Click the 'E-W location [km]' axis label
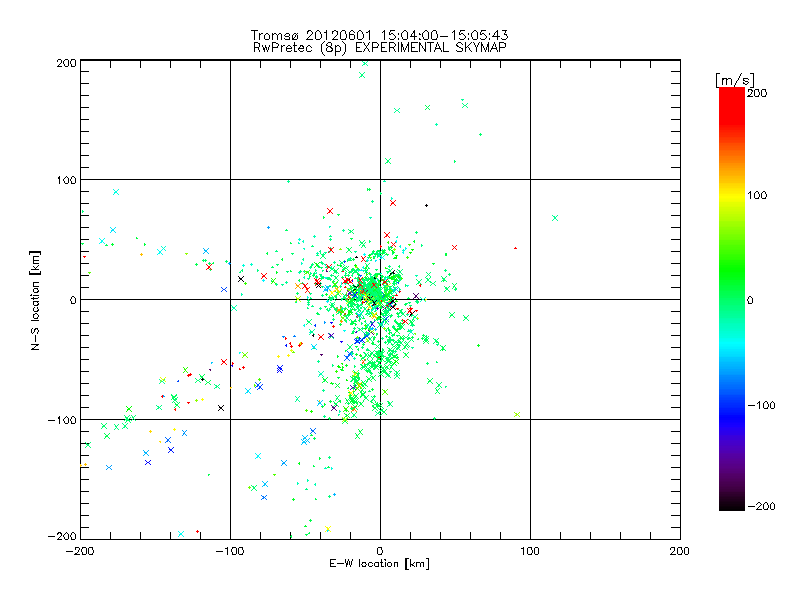Viewport: 800px width, 600px height. coord(379,564)
